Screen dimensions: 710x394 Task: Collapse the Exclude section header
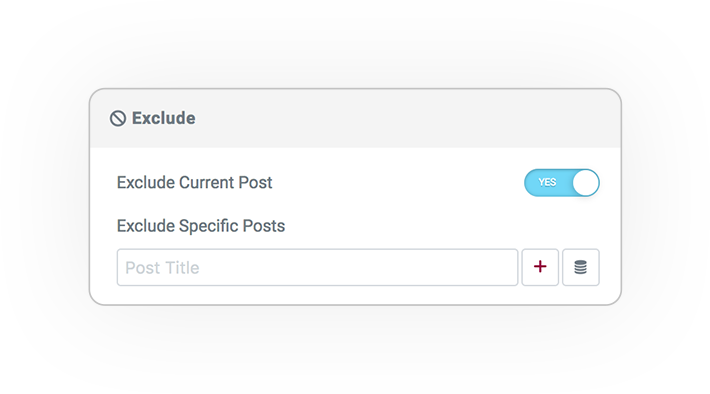tap(355, 119)
